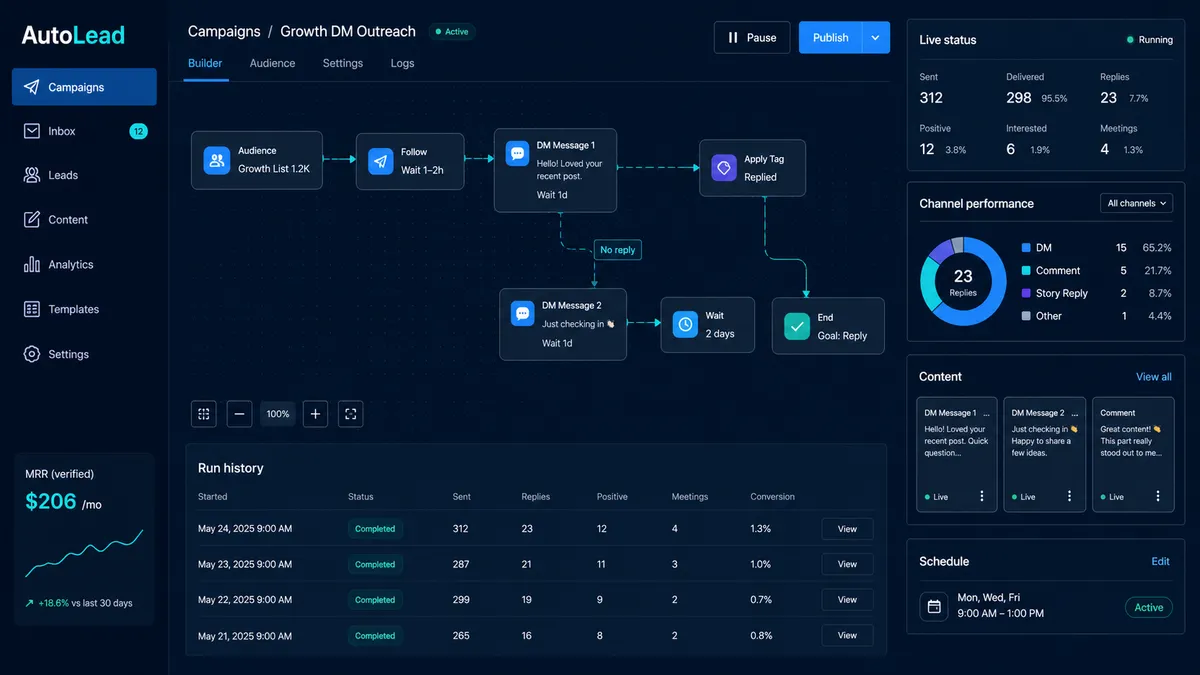This screenshot has width=1200, height=675.
Task: Open the Logs tab
Action: pos(402,63)
